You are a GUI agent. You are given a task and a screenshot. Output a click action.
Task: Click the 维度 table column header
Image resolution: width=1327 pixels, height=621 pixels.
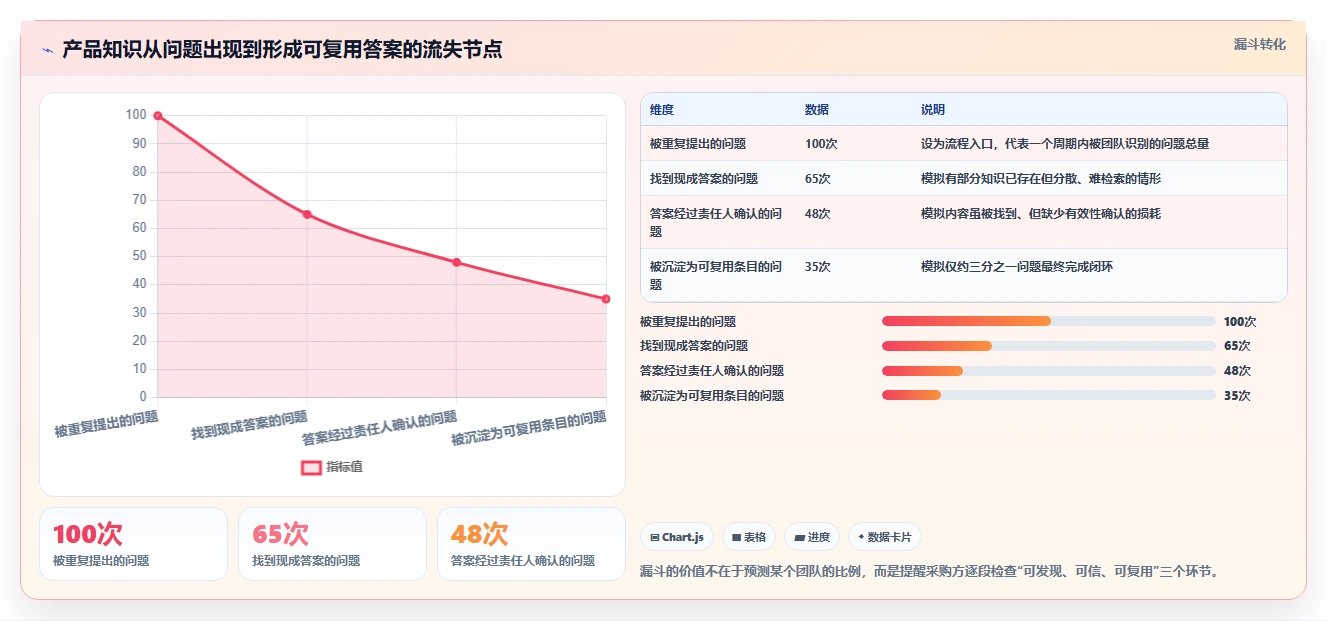coord(662,110)
